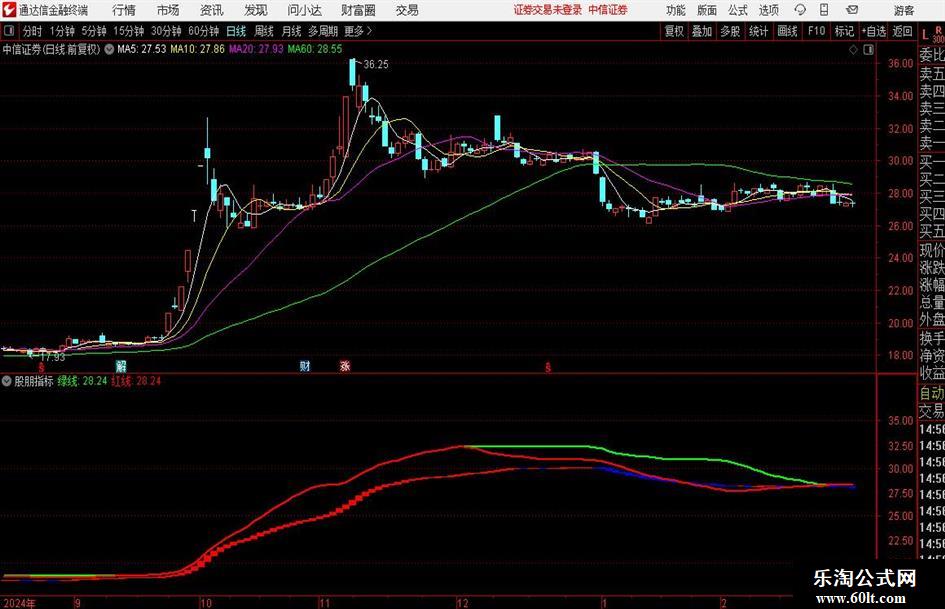Click the MA10: 27.86 value

coord(197,49)
